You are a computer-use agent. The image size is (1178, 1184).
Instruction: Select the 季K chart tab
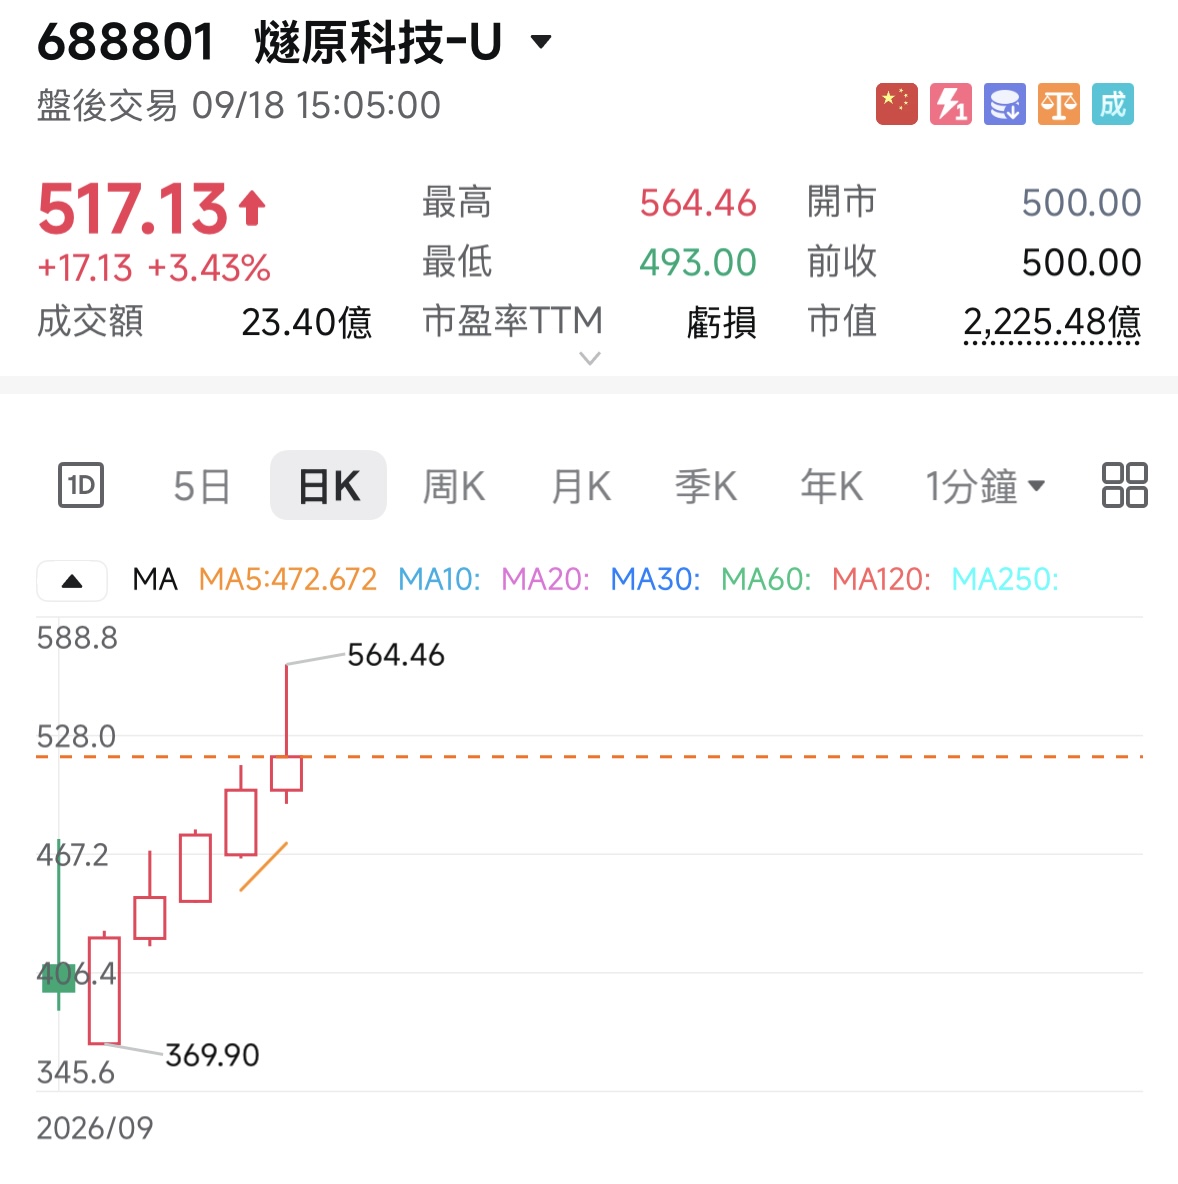click(706, 486)
